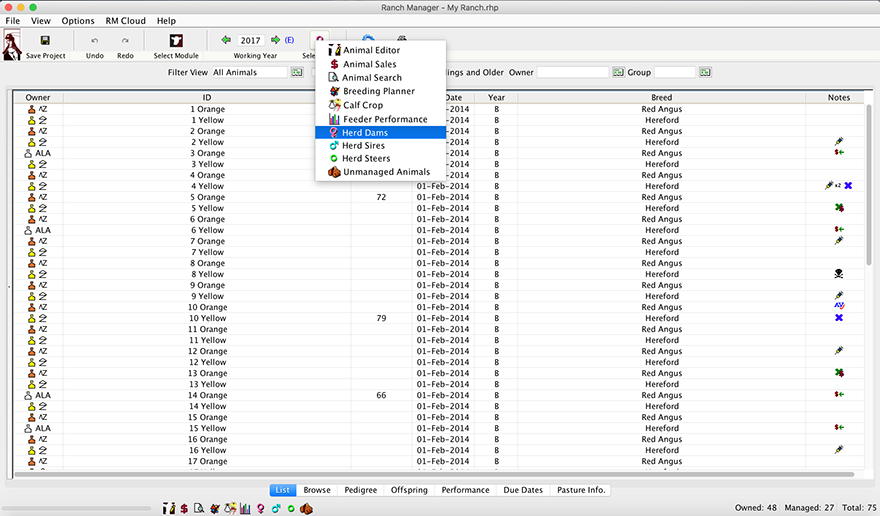880x516 pixels.
Task: Open the Group filter picker icon
Action: click(x=705, y=73)
